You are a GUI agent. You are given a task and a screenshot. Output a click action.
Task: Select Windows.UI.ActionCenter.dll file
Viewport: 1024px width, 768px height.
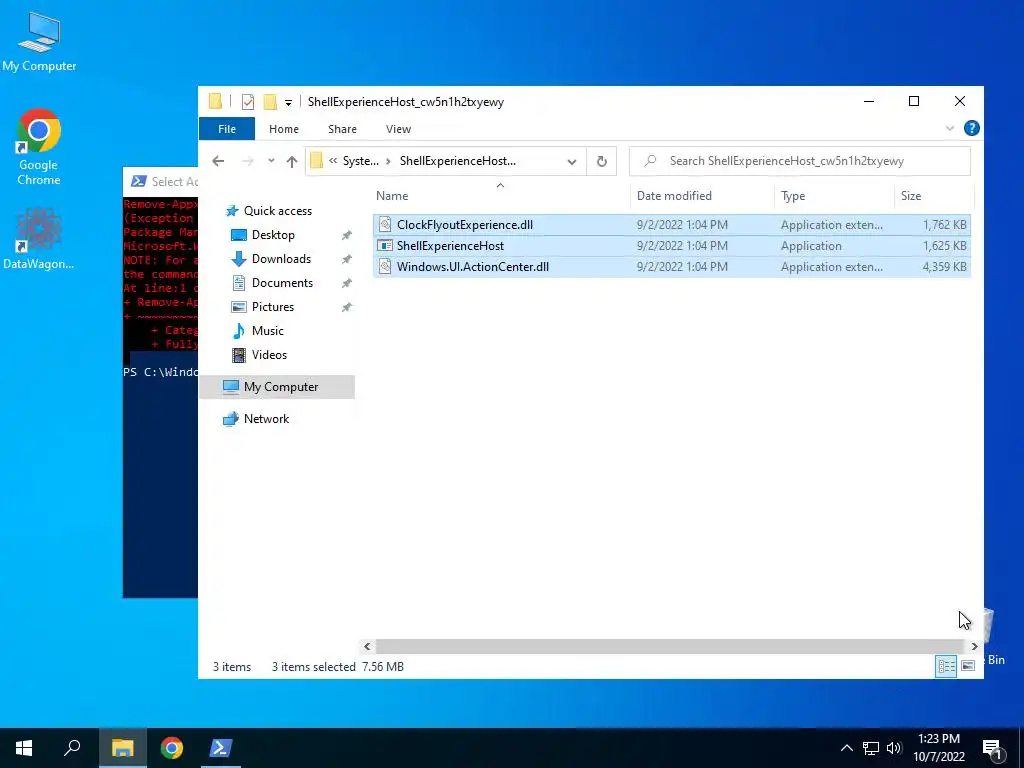(x=672, y=266)
